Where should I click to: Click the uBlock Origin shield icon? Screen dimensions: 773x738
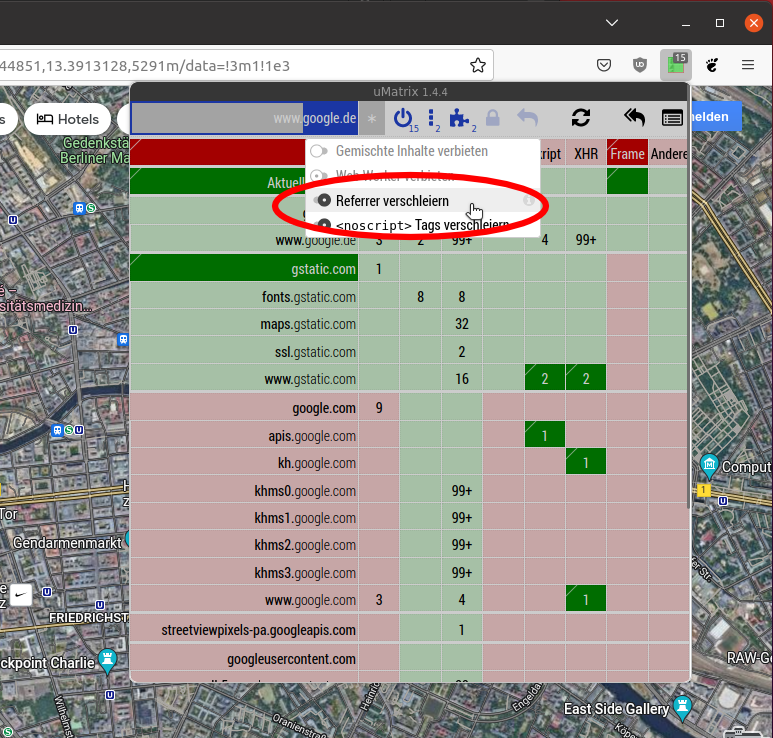640,65
